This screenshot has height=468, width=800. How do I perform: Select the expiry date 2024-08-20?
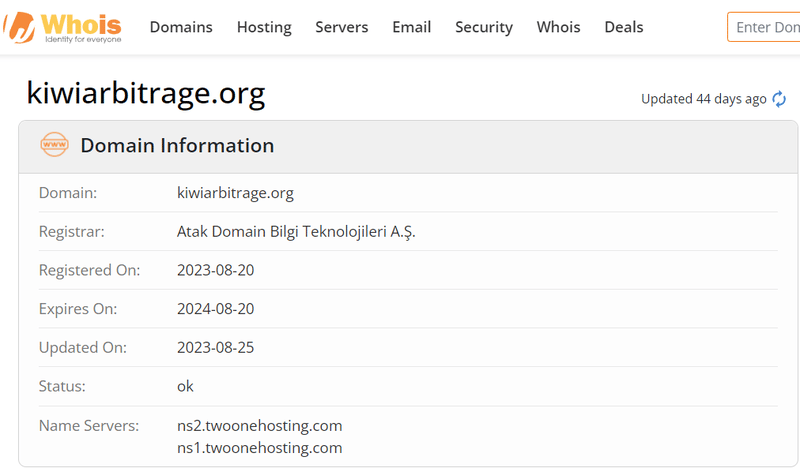[215, 309]
